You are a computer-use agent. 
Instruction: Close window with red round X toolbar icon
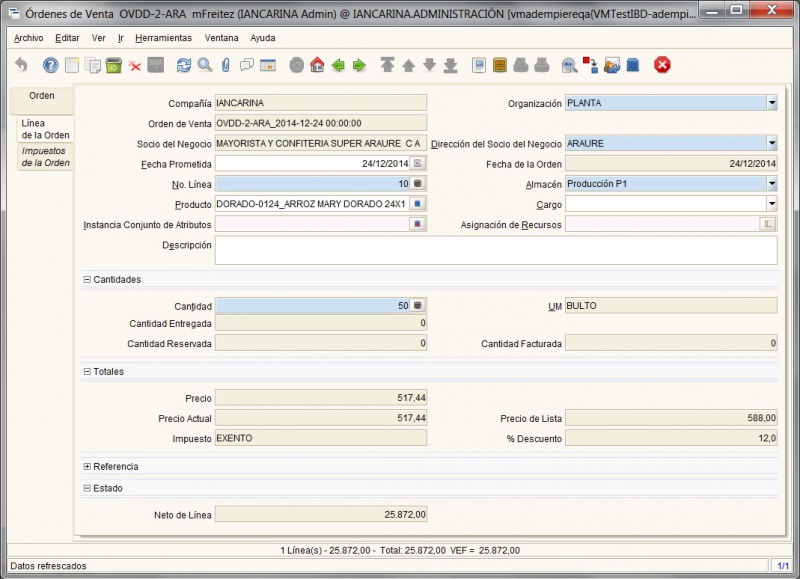662,65
